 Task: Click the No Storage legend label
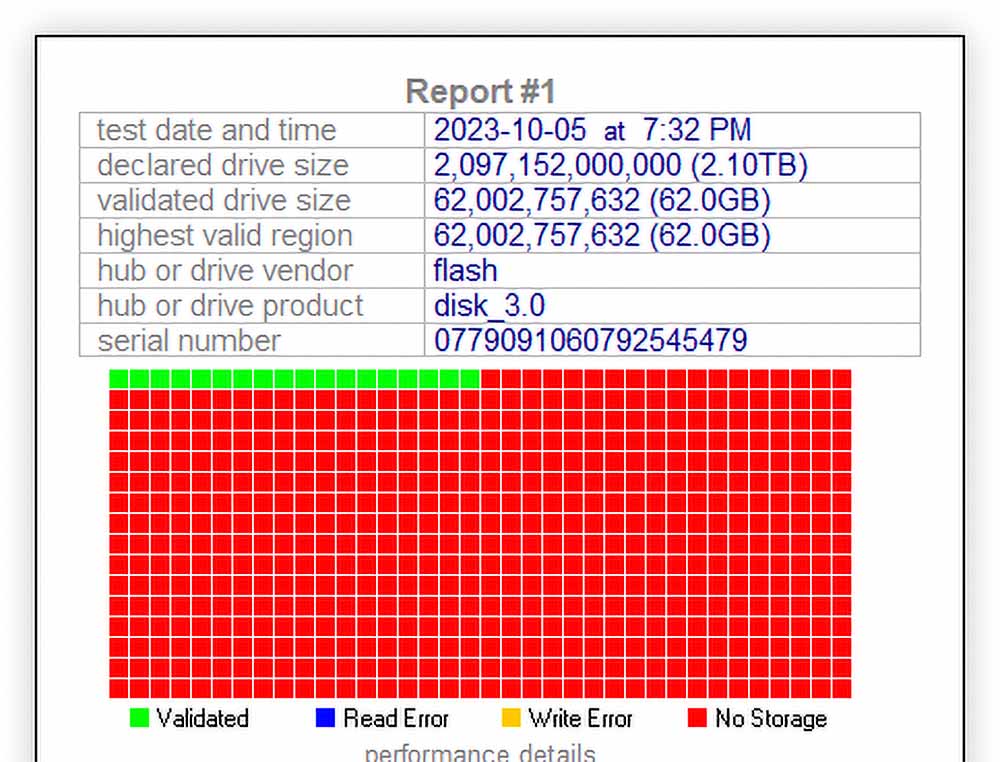click(x=770, y=718)
